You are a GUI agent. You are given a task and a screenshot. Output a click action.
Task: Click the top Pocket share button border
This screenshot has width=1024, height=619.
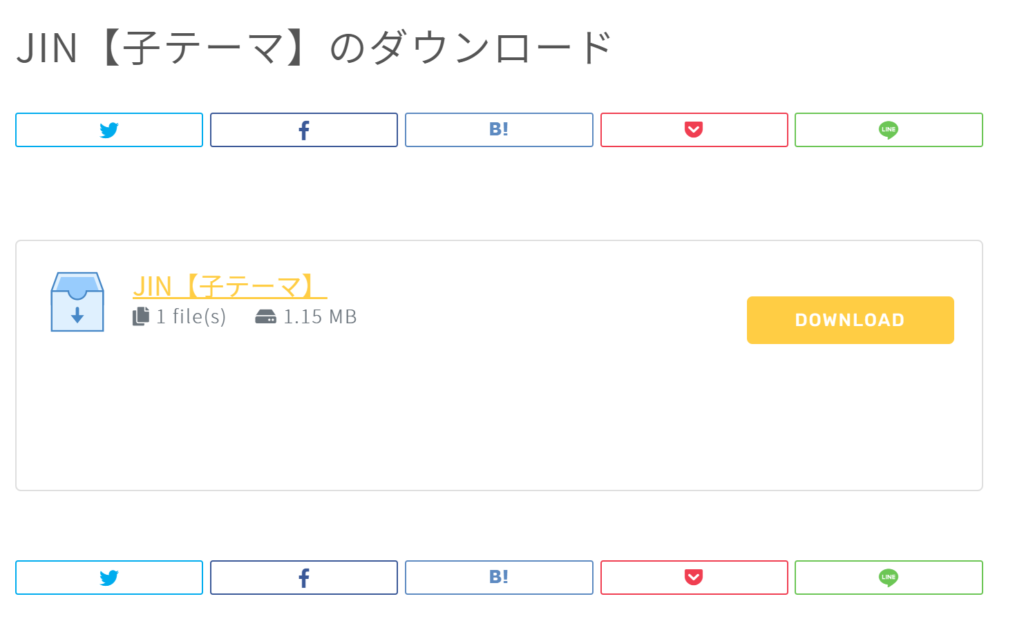[694, 114]
